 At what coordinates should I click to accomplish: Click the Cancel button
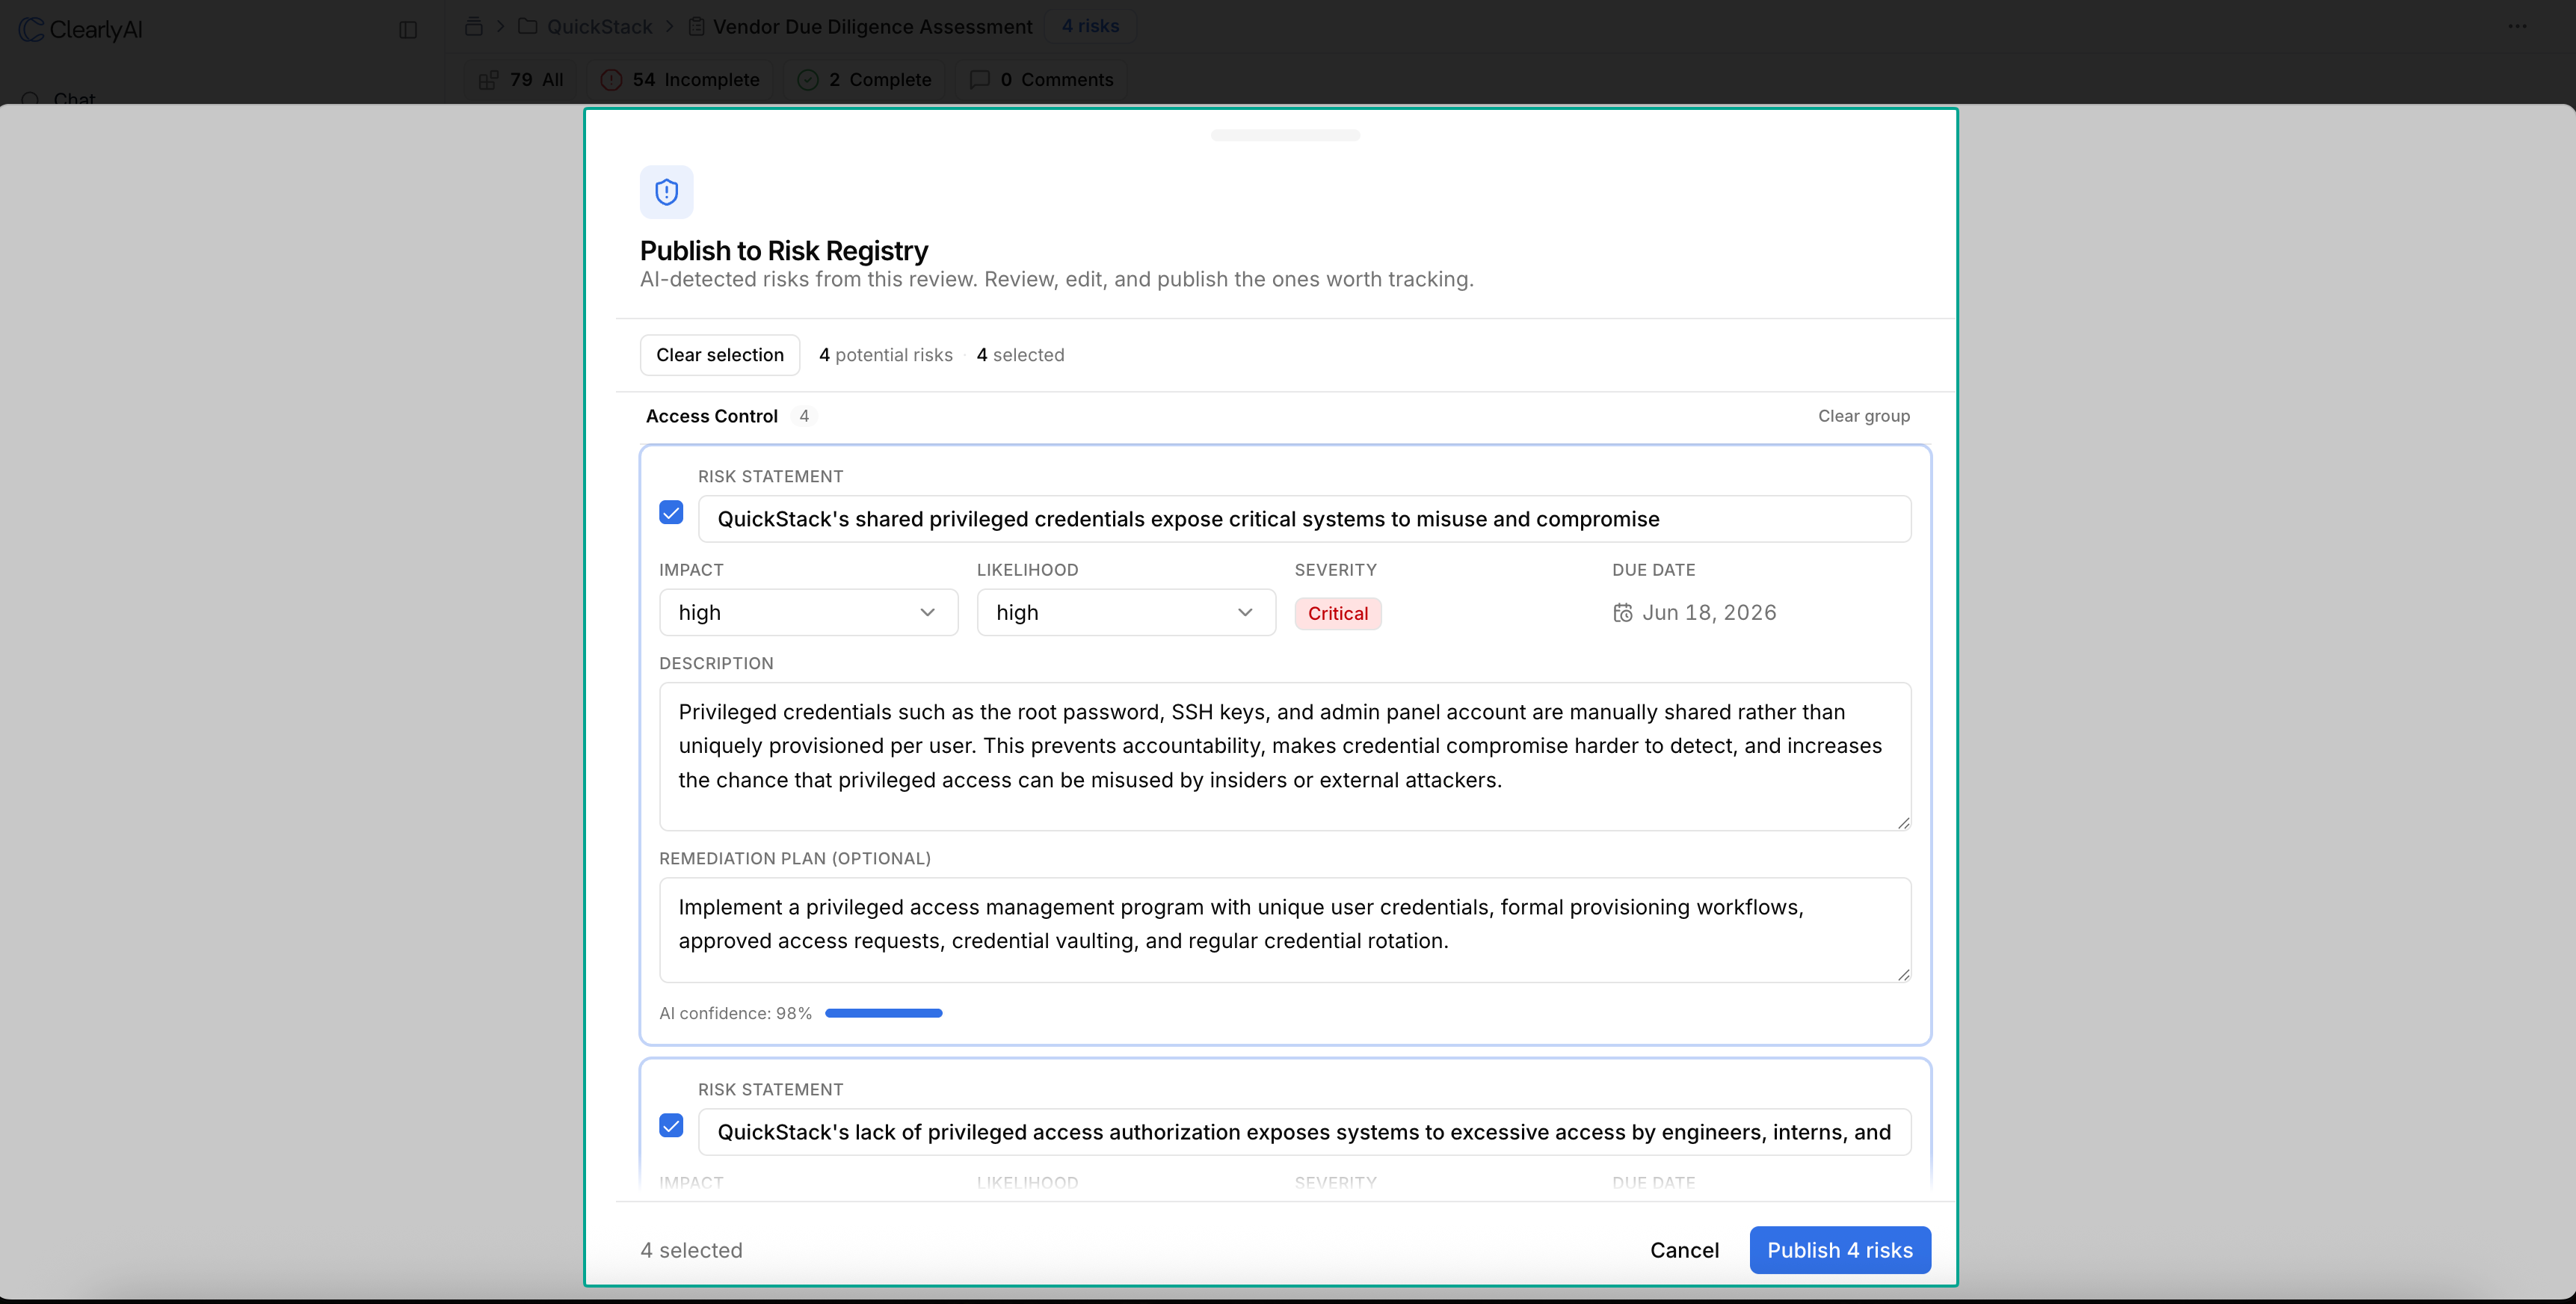[1684, 1250]
